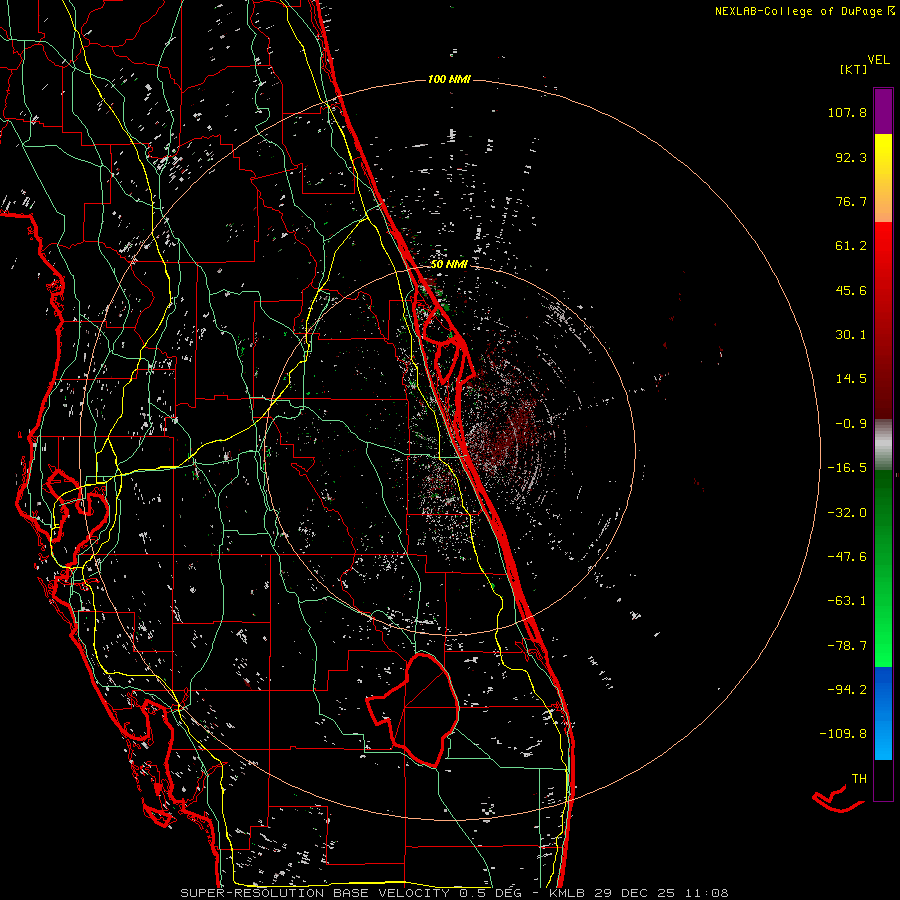Select the royal blue color bar segment
This screenshot has width=900, height=900.
883,689
